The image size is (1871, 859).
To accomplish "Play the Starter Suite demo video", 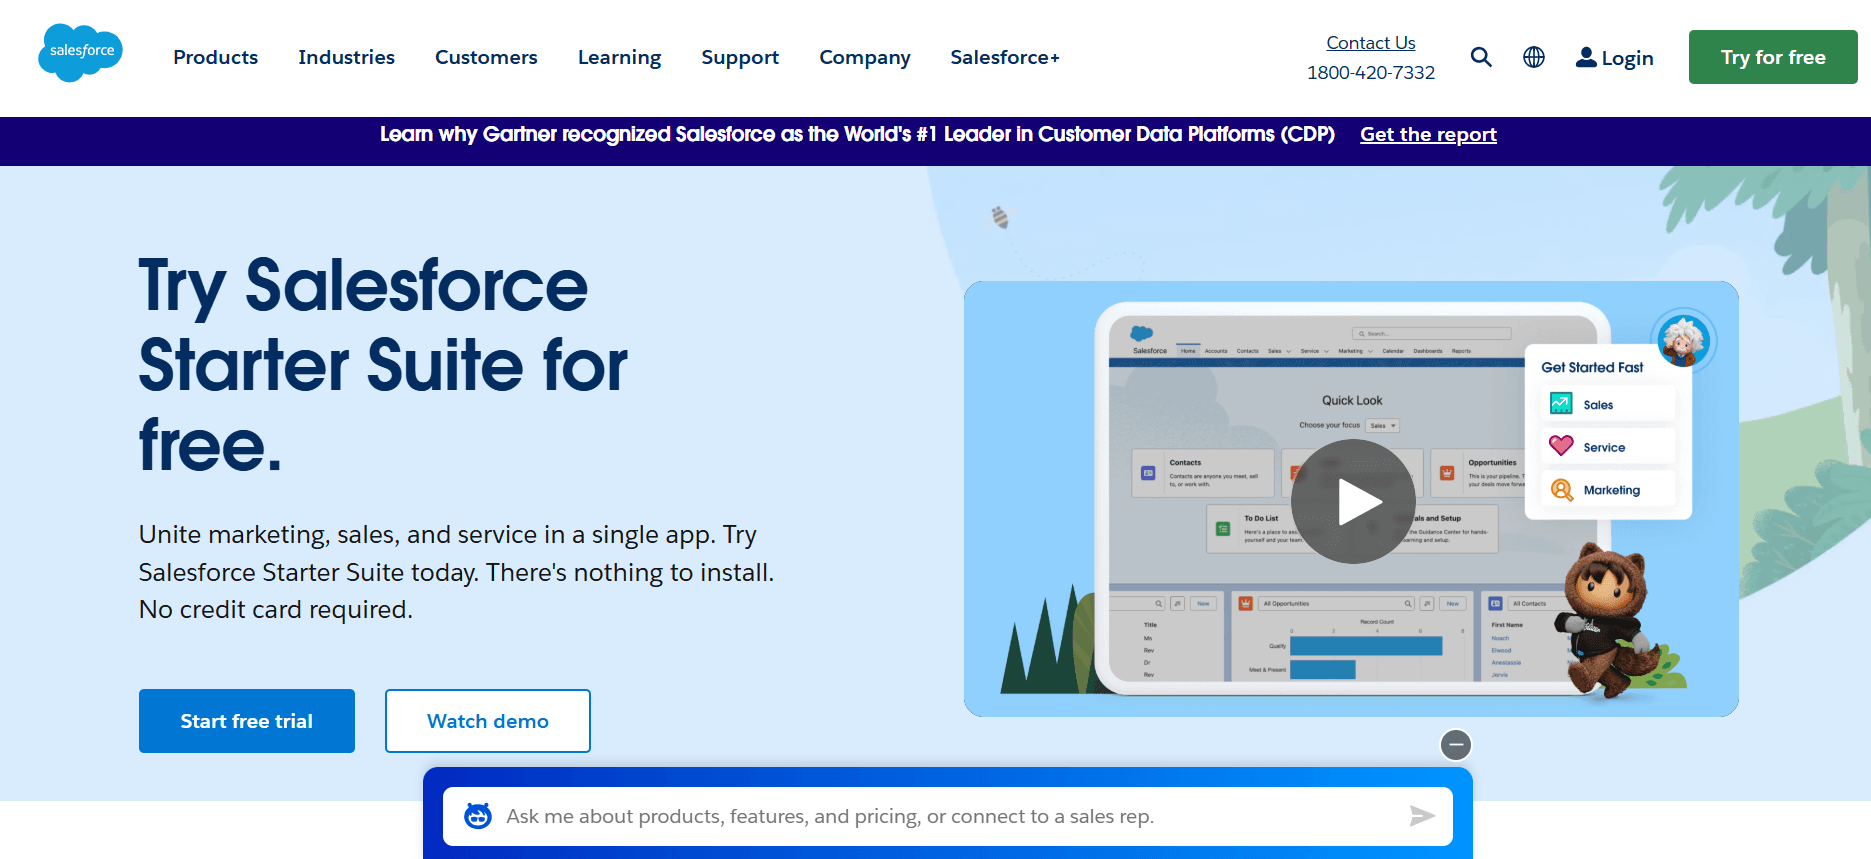I will click(x=1352, y=502).
